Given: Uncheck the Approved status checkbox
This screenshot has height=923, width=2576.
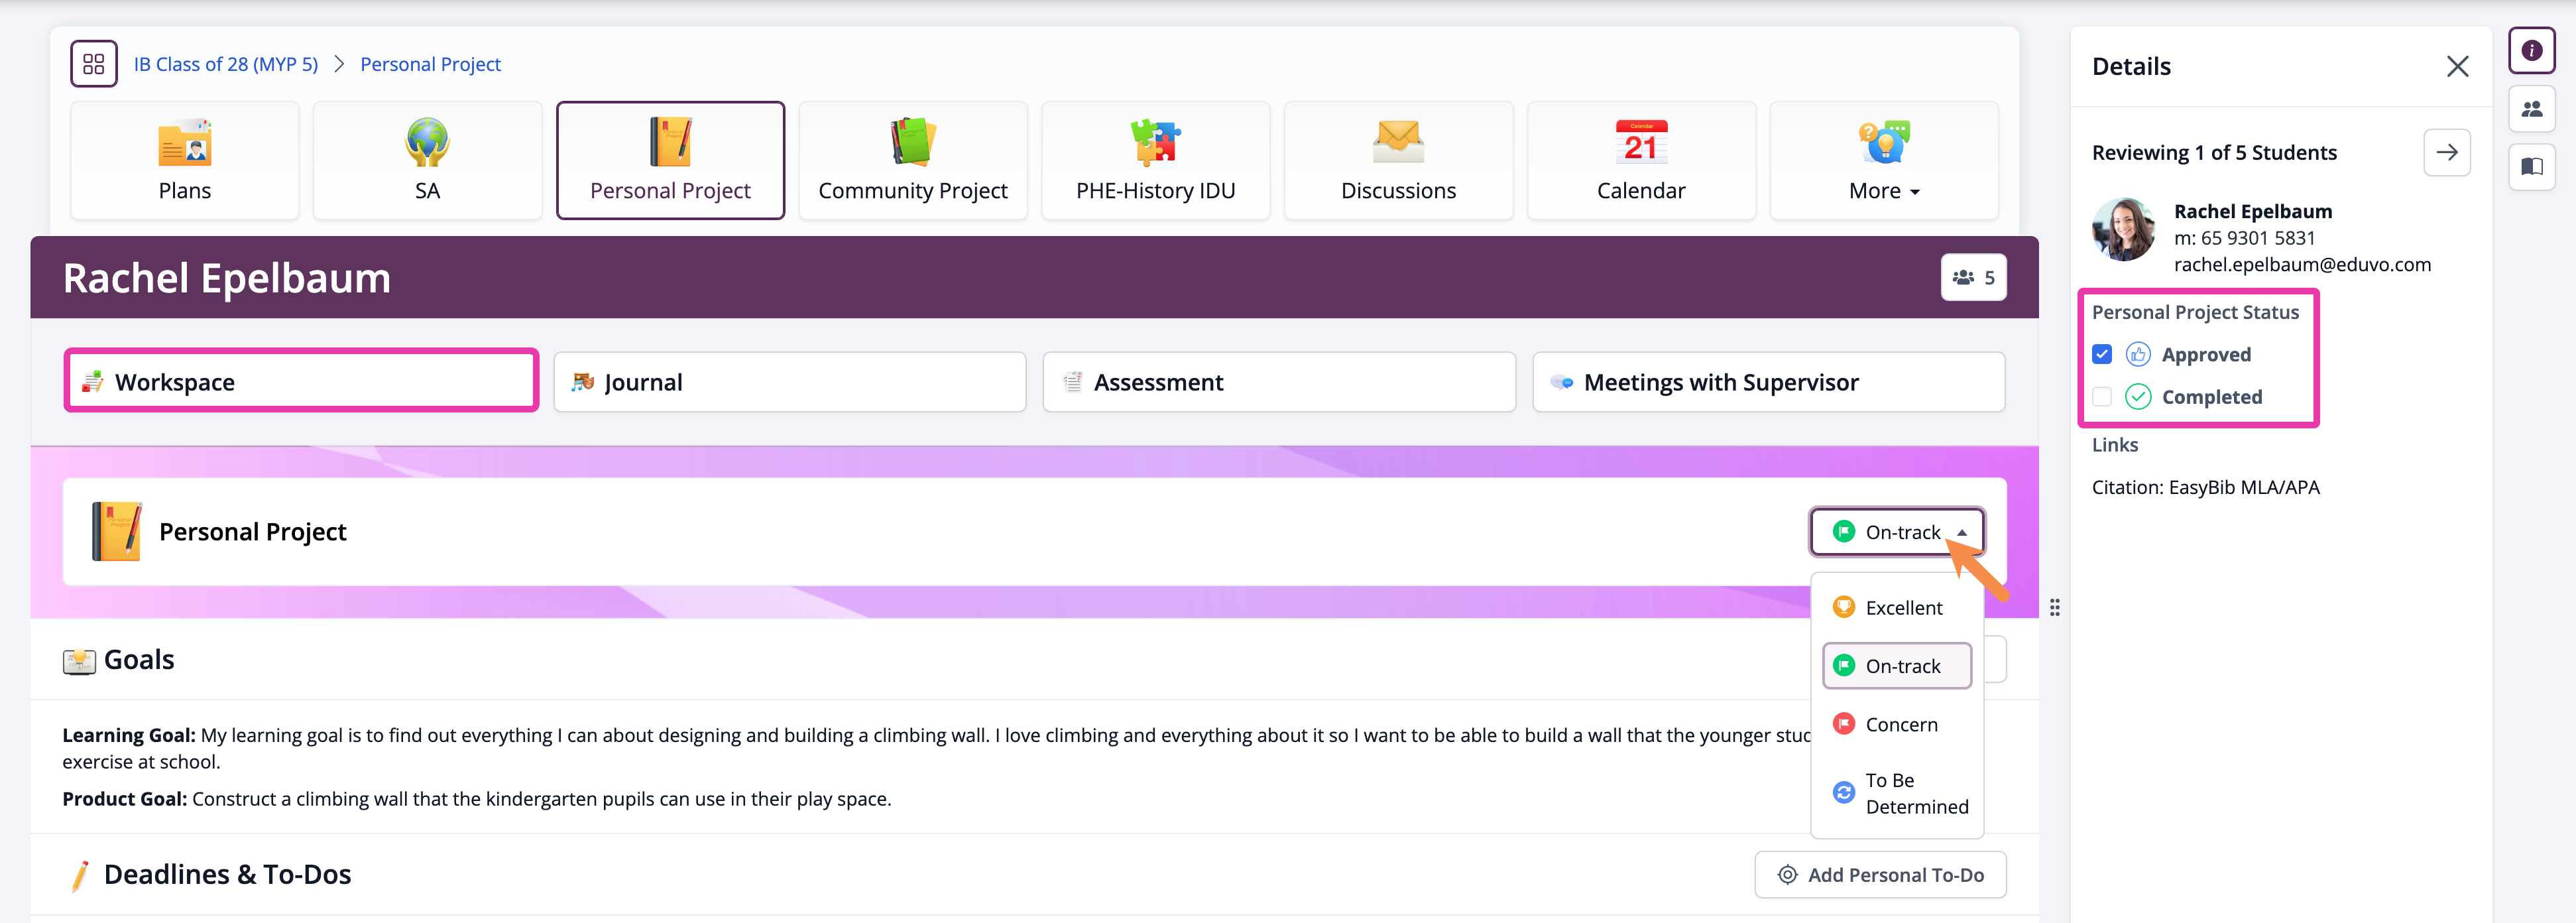Looking at the screenshot, I should [2102, 355].
